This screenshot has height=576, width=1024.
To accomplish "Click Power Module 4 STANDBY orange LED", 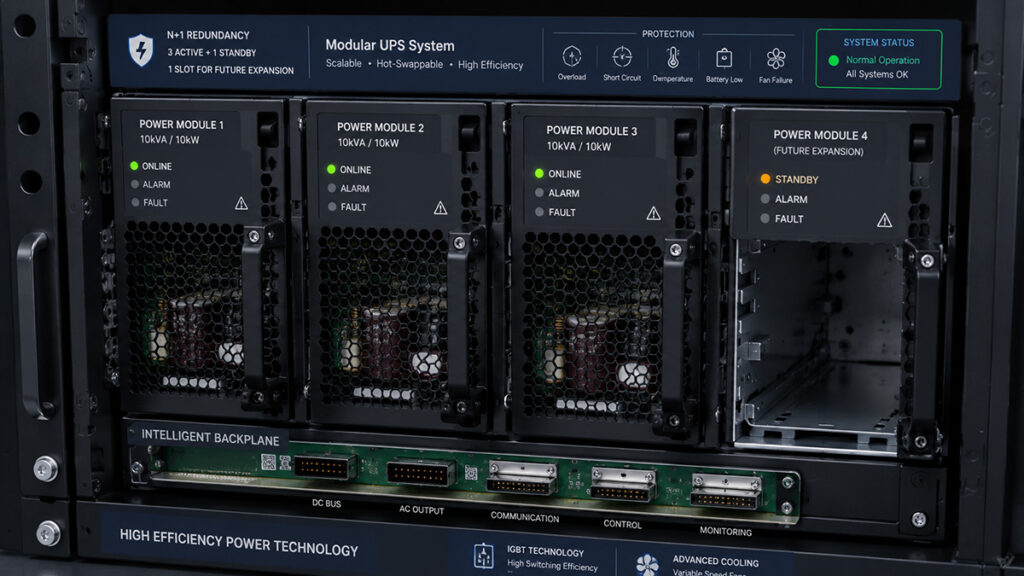I will pos(765,178).
